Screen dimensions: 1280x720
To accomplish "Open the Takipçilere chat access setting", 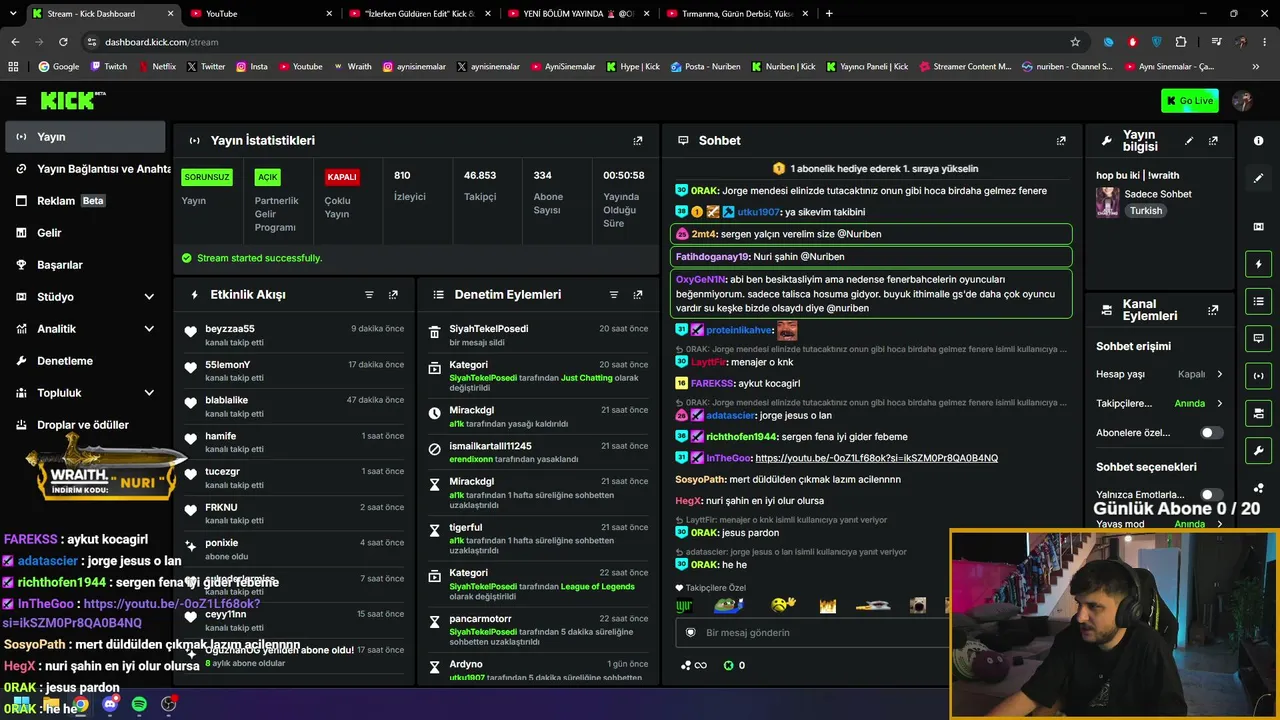I will click(x=1160, y=404).
